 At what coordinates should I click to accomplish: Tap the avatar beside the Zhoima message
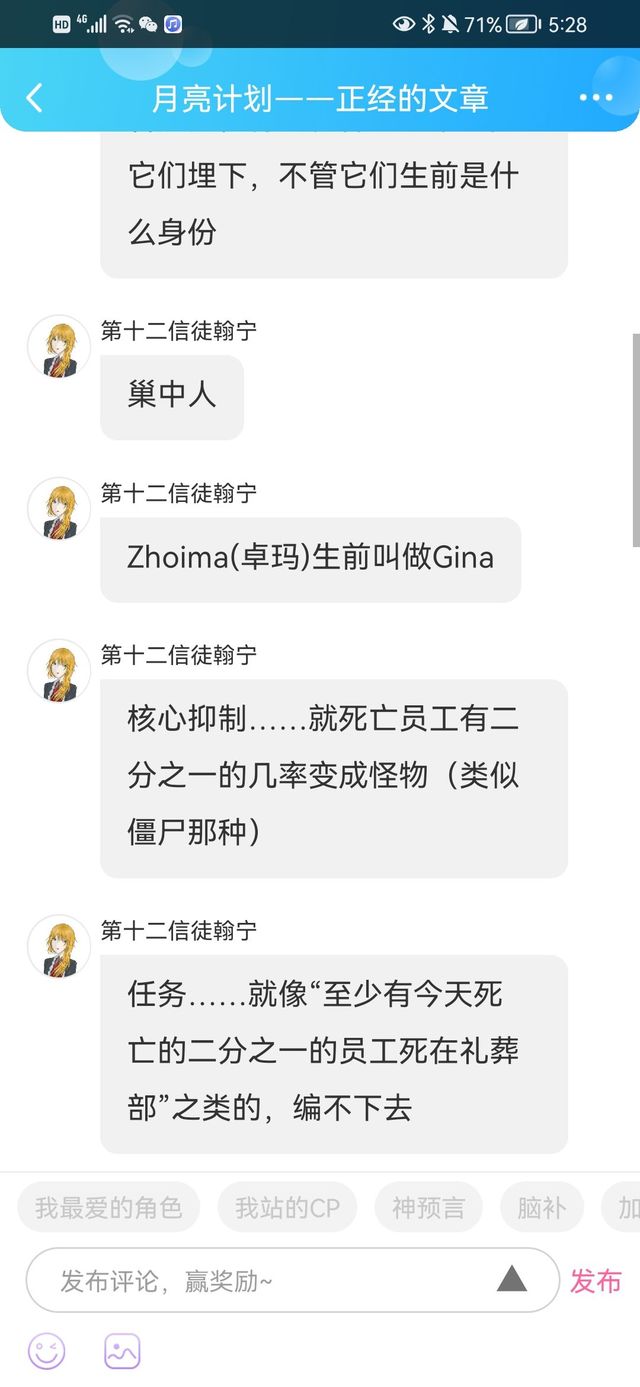pos(59,508)
